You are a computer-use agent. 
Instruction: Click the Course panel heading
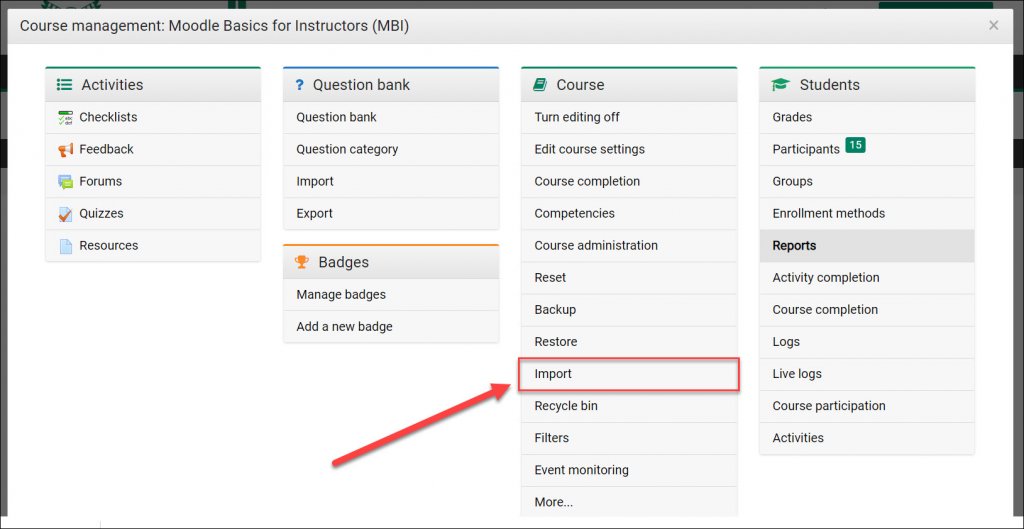pyautogui.click(x=581, y=85)
